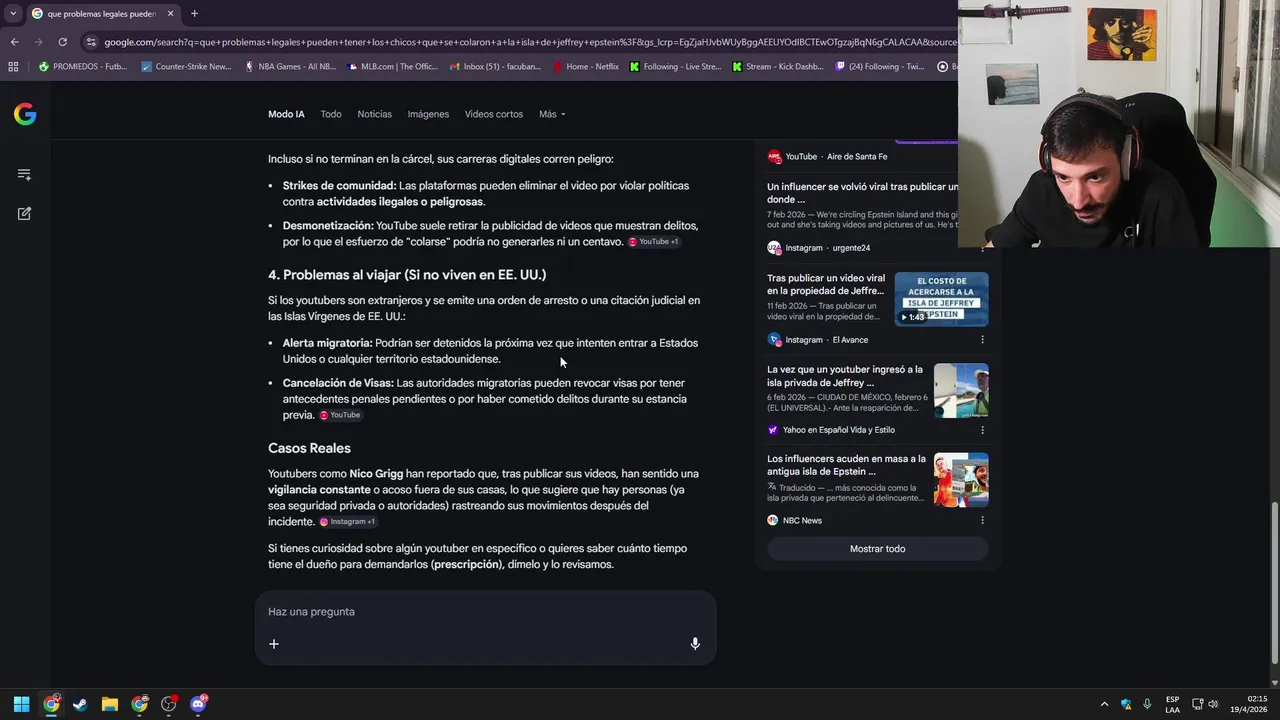Click the YouTube source chip after Visas

(x=341, y=415)
